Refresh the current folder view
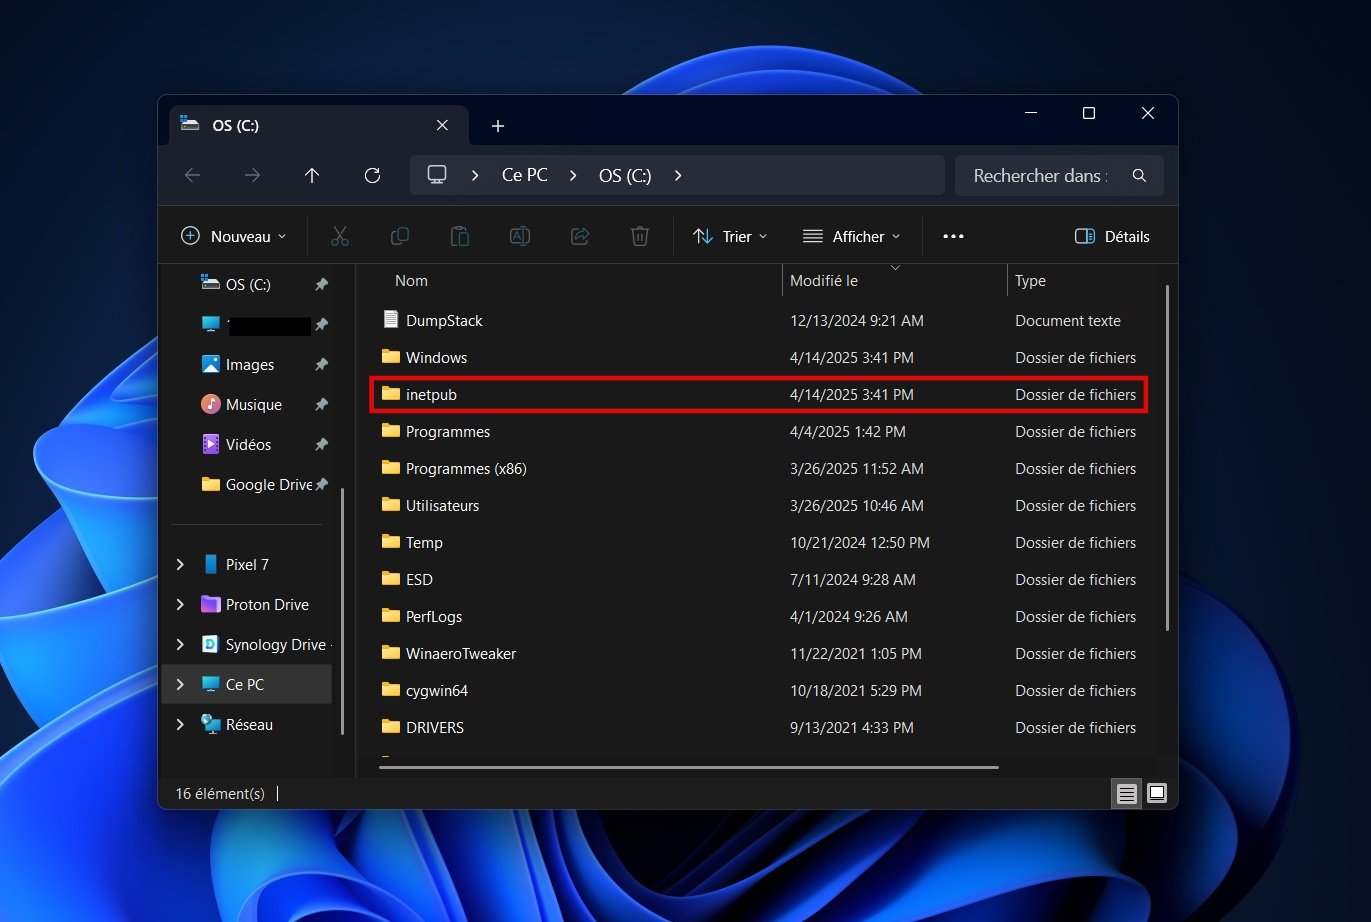1371x922 pixels. (x=372, y=176)
